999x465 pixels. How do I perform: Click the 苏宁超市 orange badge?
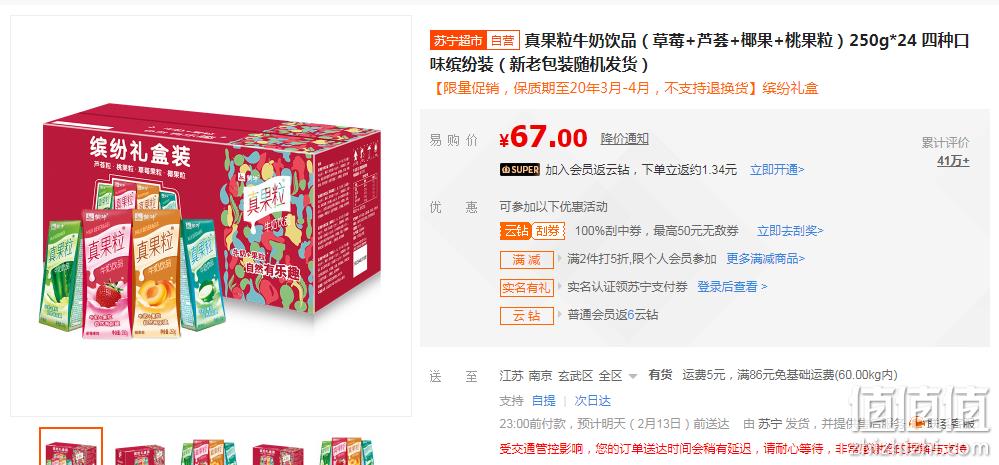458,41
